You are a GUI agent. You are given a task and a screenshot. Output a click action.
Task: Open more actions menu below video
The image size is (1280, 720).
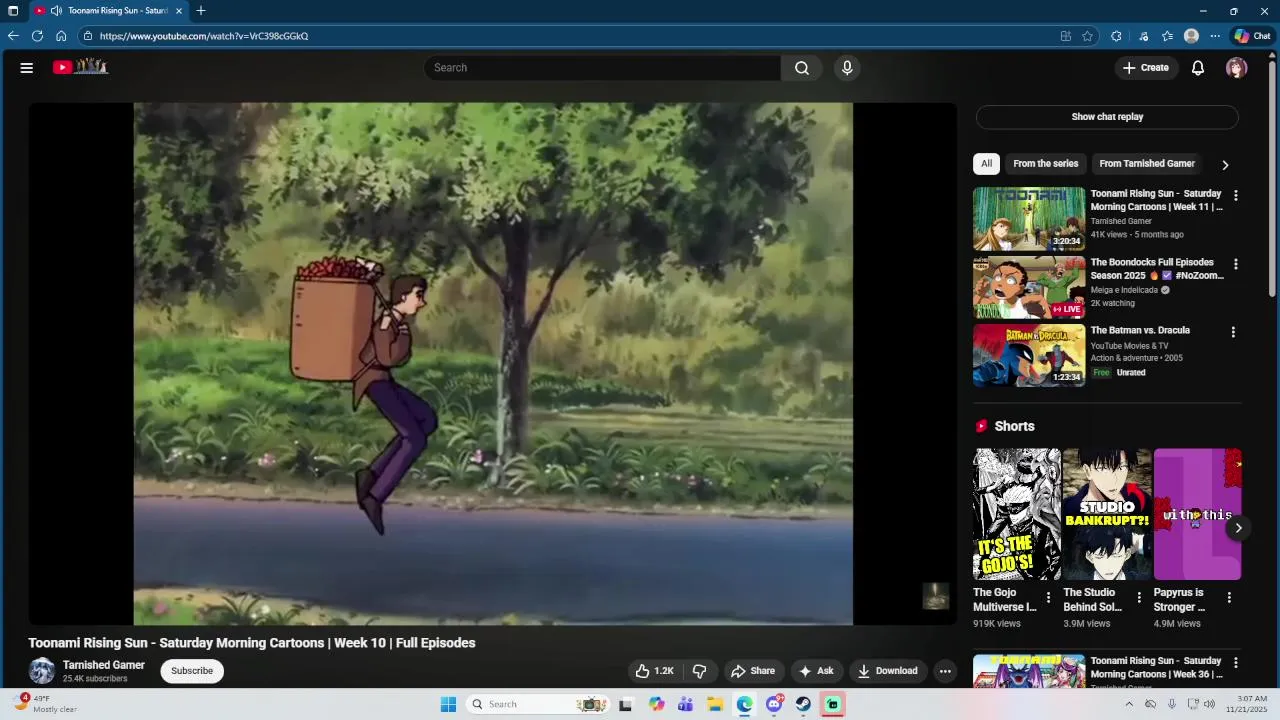[x=945, y=671]
